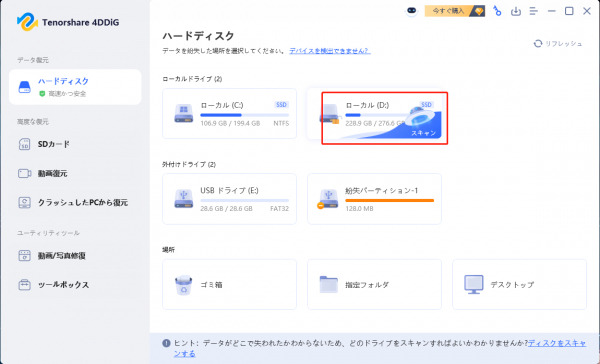Click the NTFS label on drive C:
Screen dimensions: 600x364
[281, 123]
